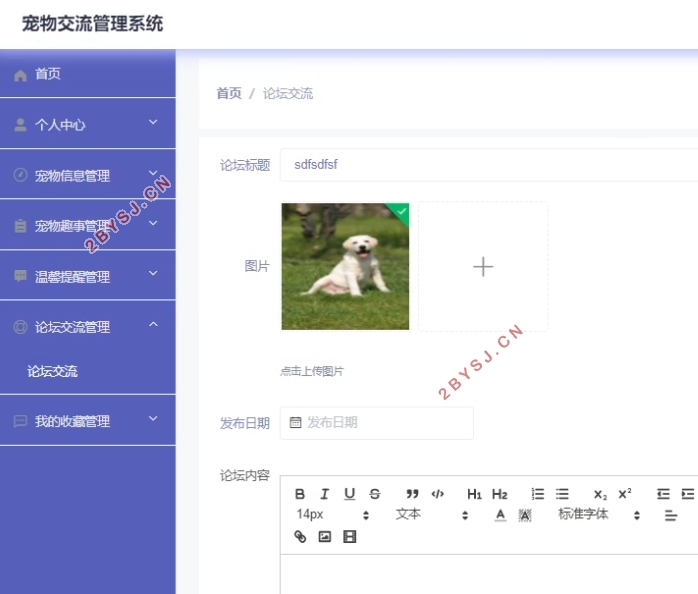
Task: Go to 首页 in the breadcrumb
Action: click(229, 94)
